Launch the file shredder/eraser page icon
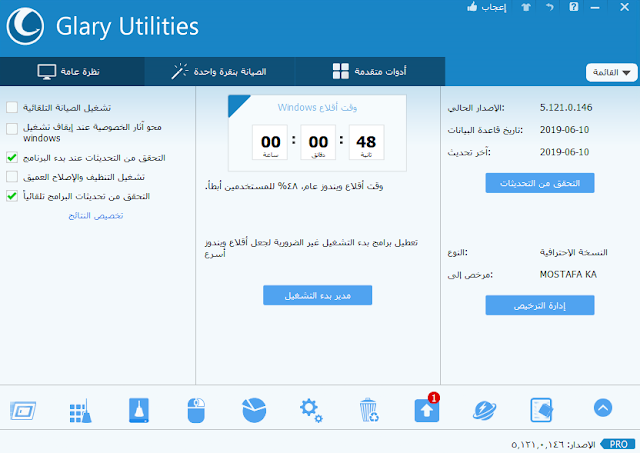Image resolution: width=640 pixels, height=453 pixels. pyautogui.click(x=542, y=410)
